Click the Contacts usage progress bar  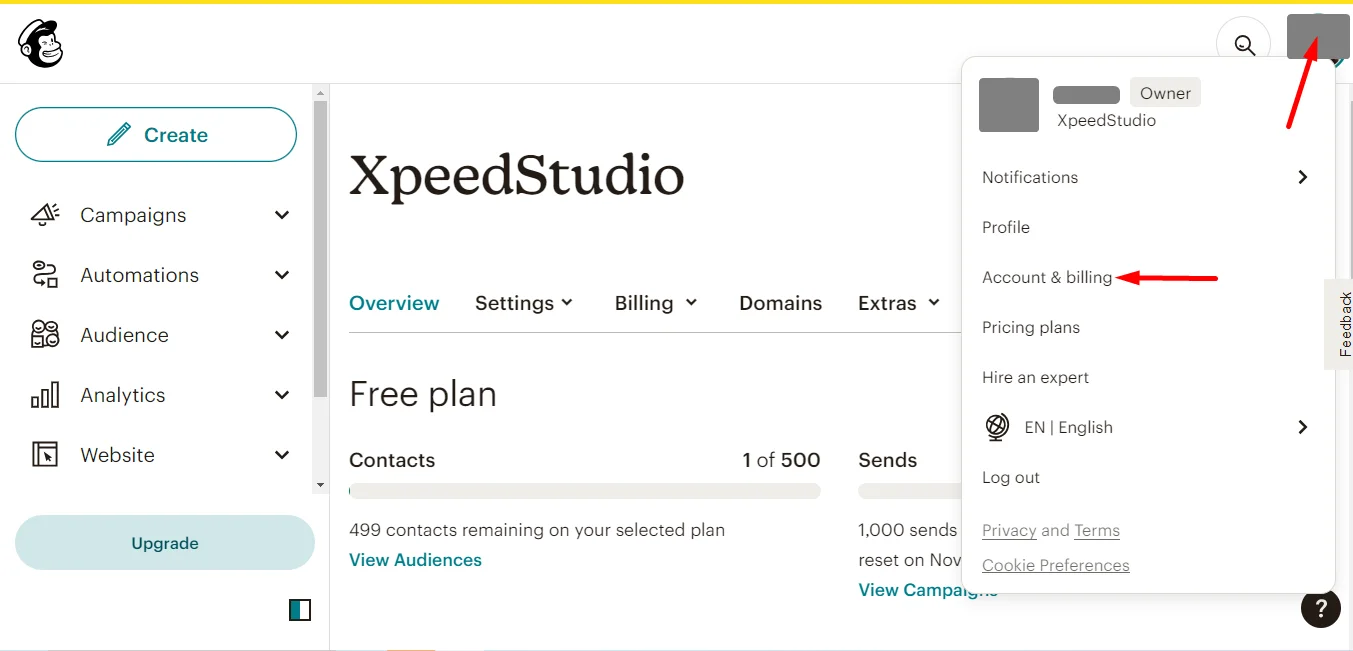(585, 491)
